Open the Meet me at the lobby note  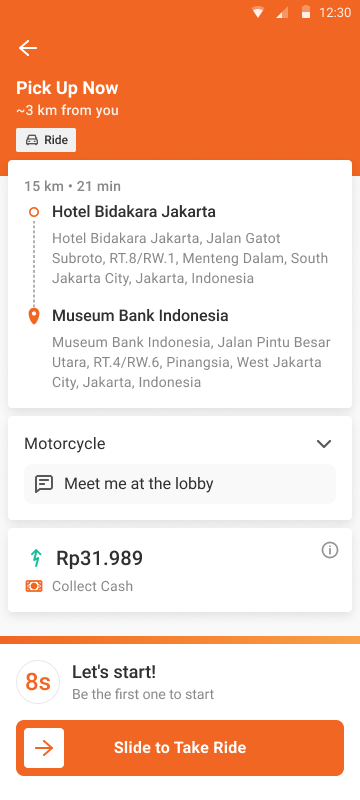(x=180, y=484)
